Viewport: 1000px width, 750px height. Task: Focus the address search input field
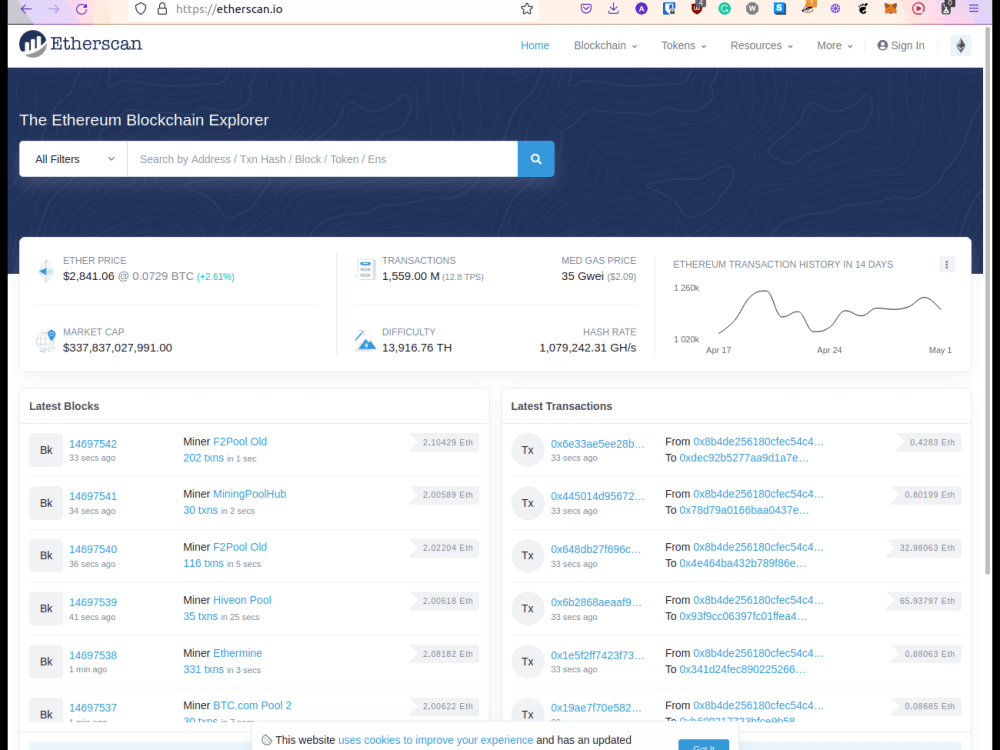[x=323, y=159]
